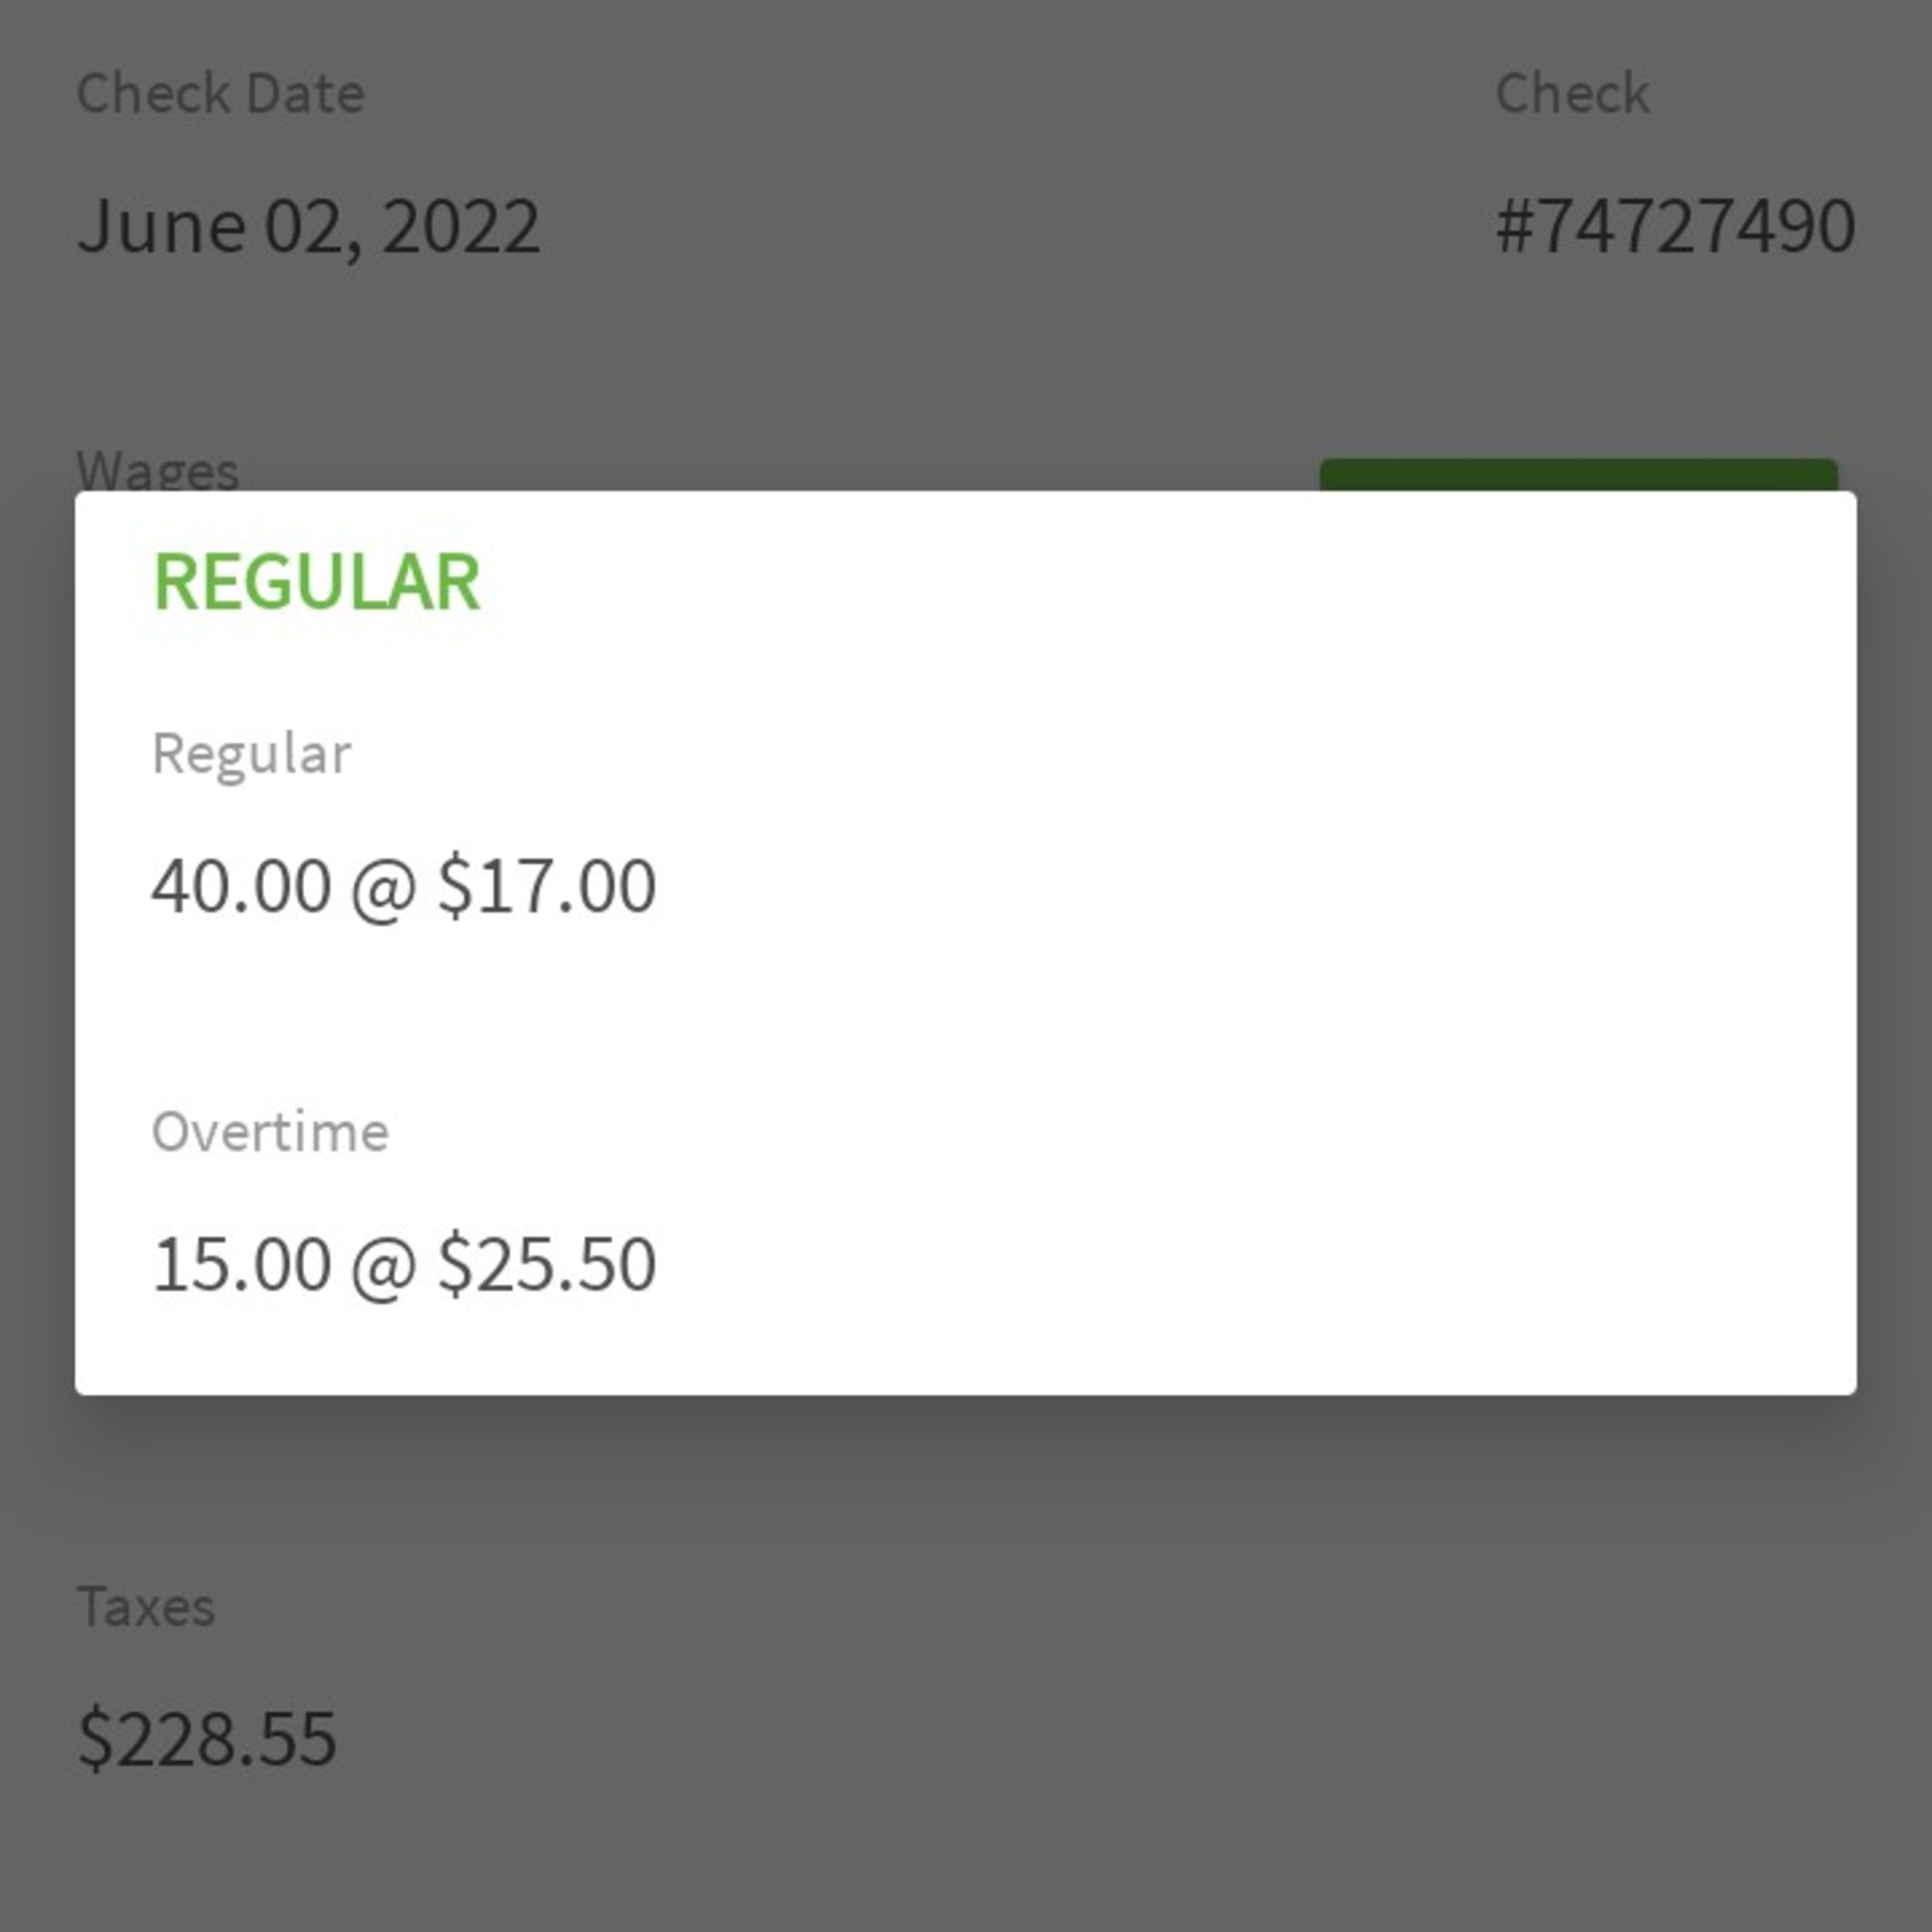
Task: Click the Check label at top right
Action: [1571, 94]
